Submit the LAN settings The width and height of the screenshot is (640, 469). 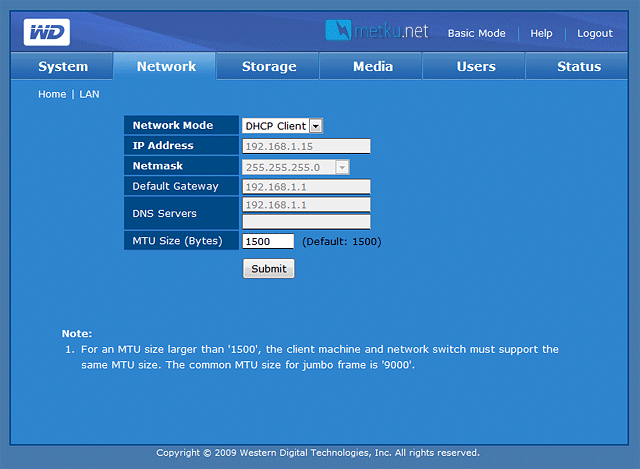pos(269,269)
